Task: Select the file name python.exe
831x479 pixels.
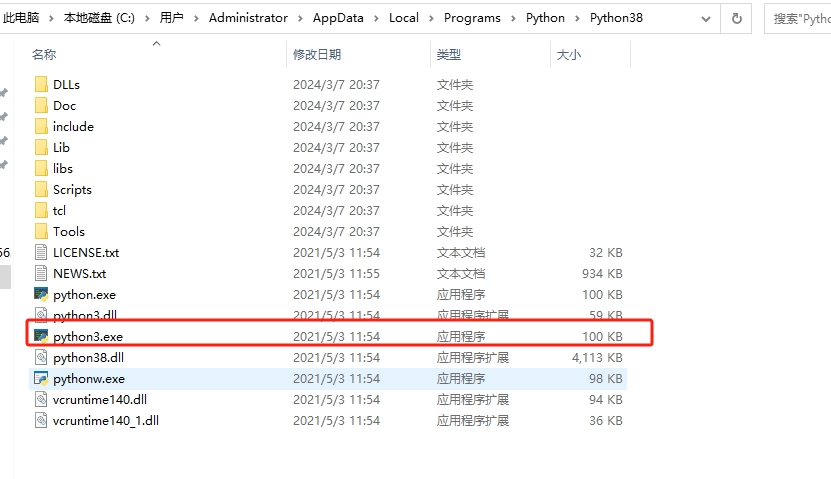Action: (84, 295)
